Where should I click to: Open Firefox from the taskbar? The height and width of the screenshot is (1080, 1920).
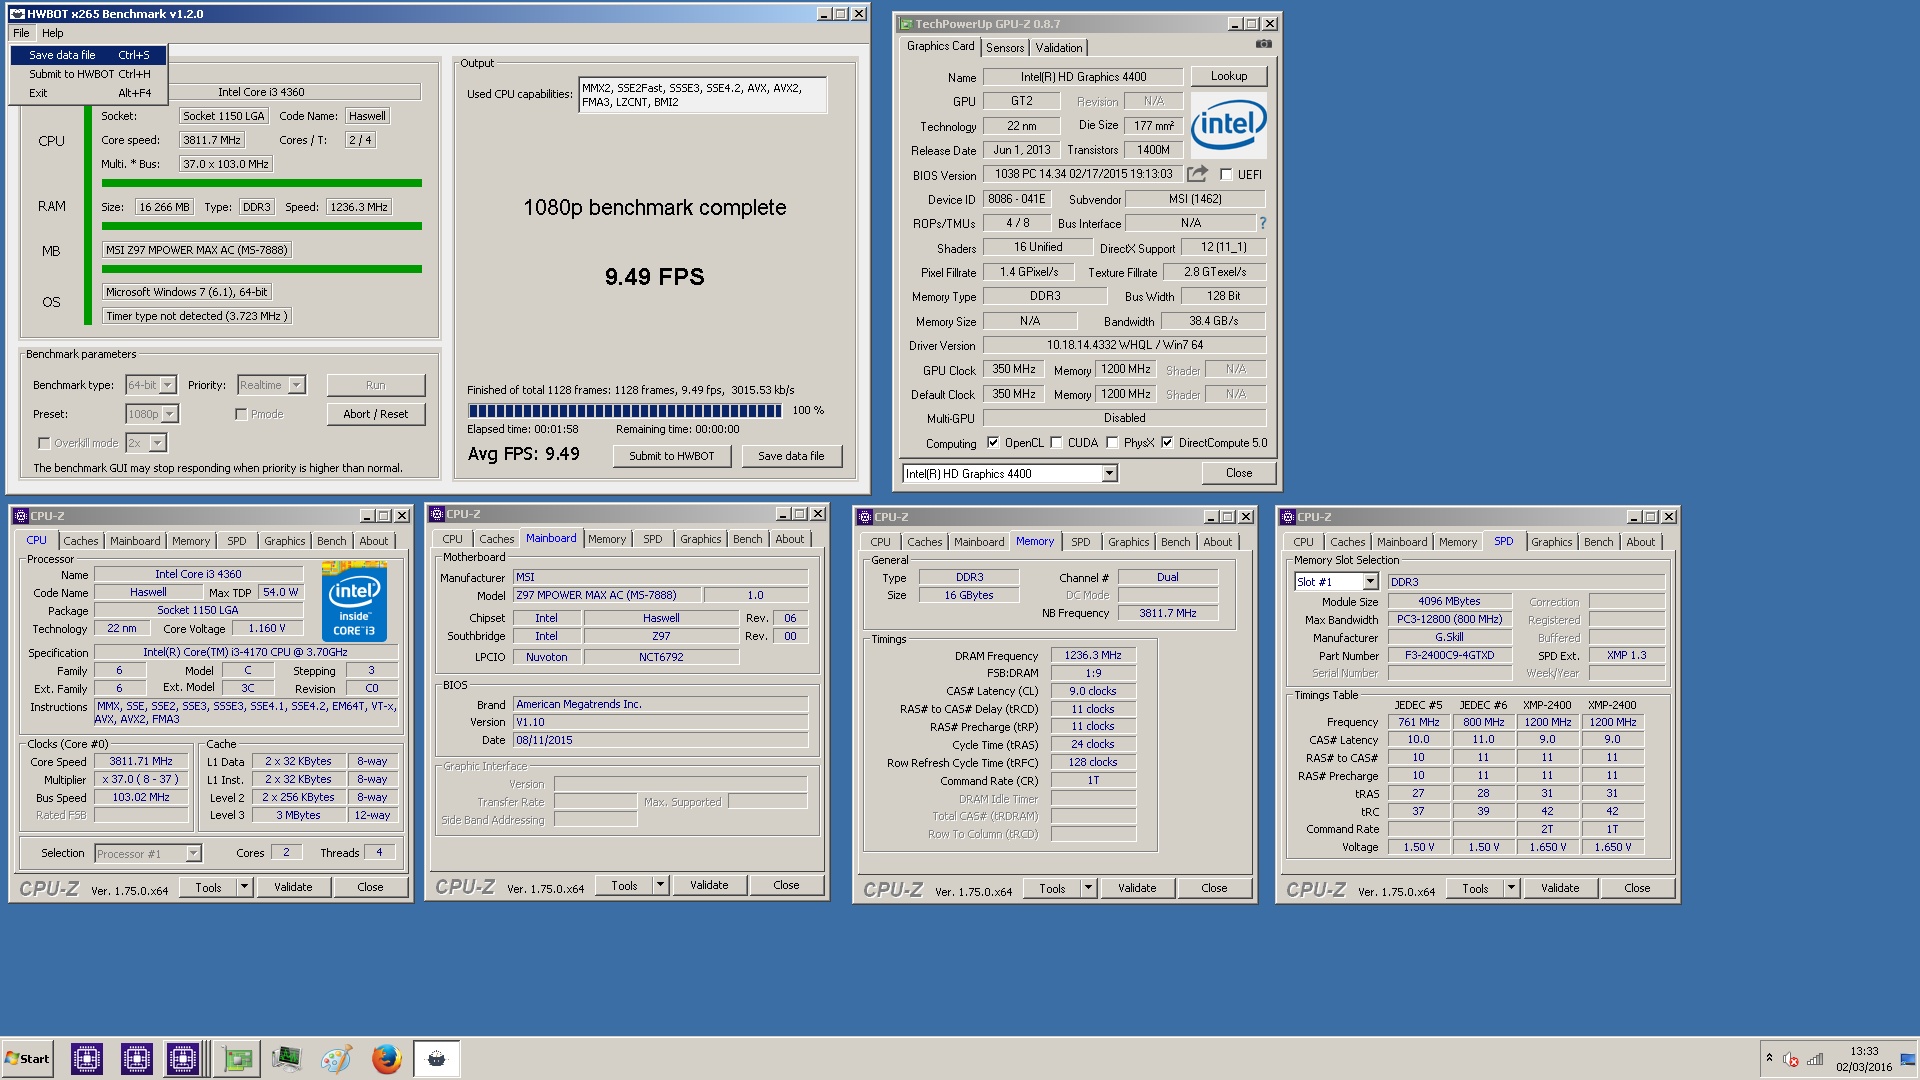point(386,1058)
